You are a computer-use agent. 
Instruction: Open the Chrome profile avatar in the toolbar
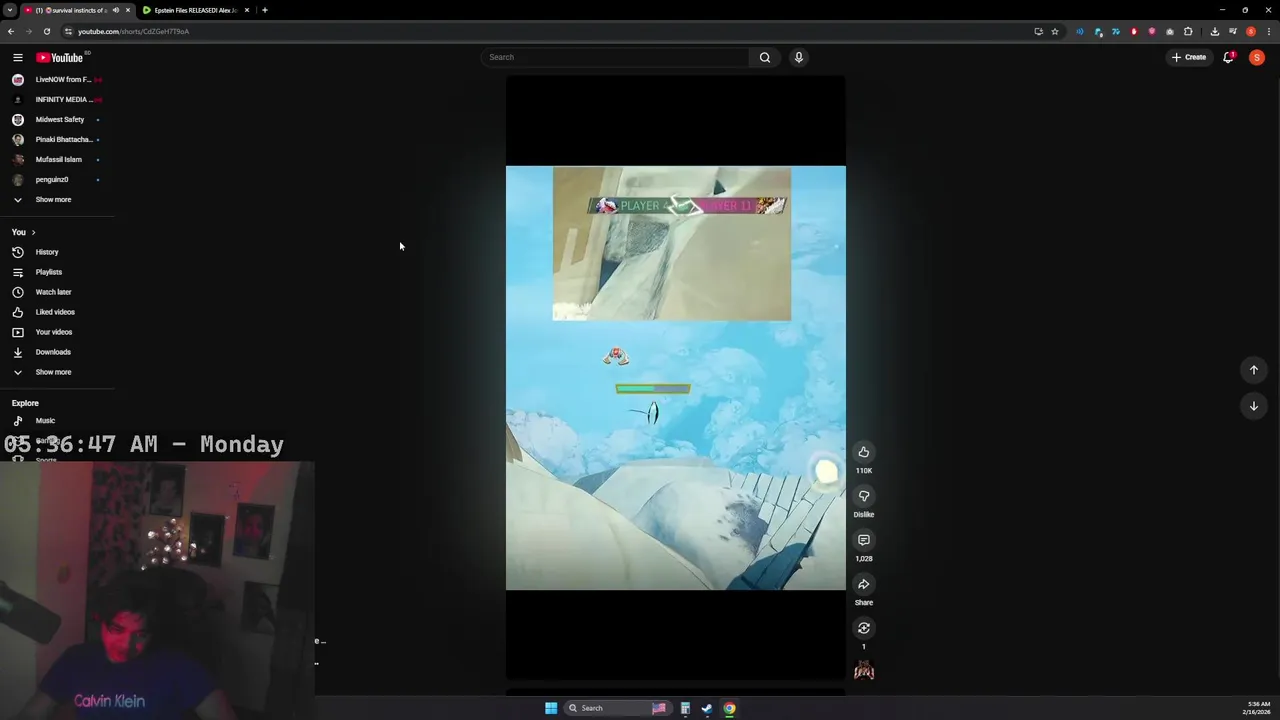coord(1251,31)
